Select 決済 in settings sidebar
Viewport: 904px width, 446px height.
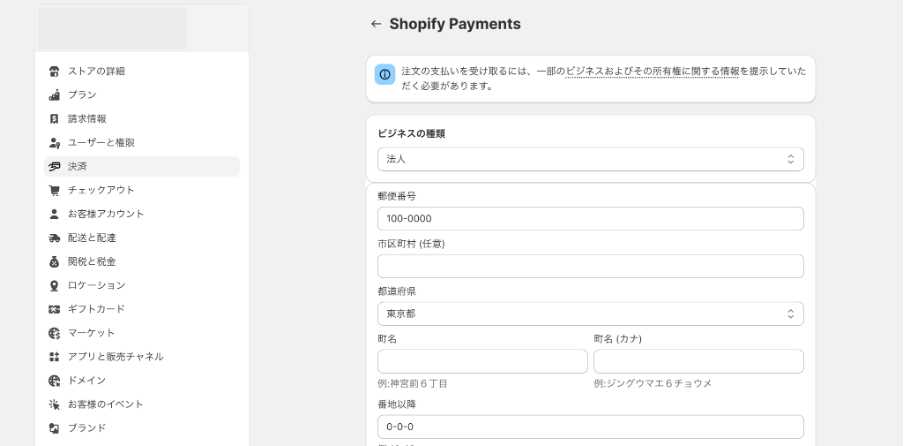coord(142,167)
